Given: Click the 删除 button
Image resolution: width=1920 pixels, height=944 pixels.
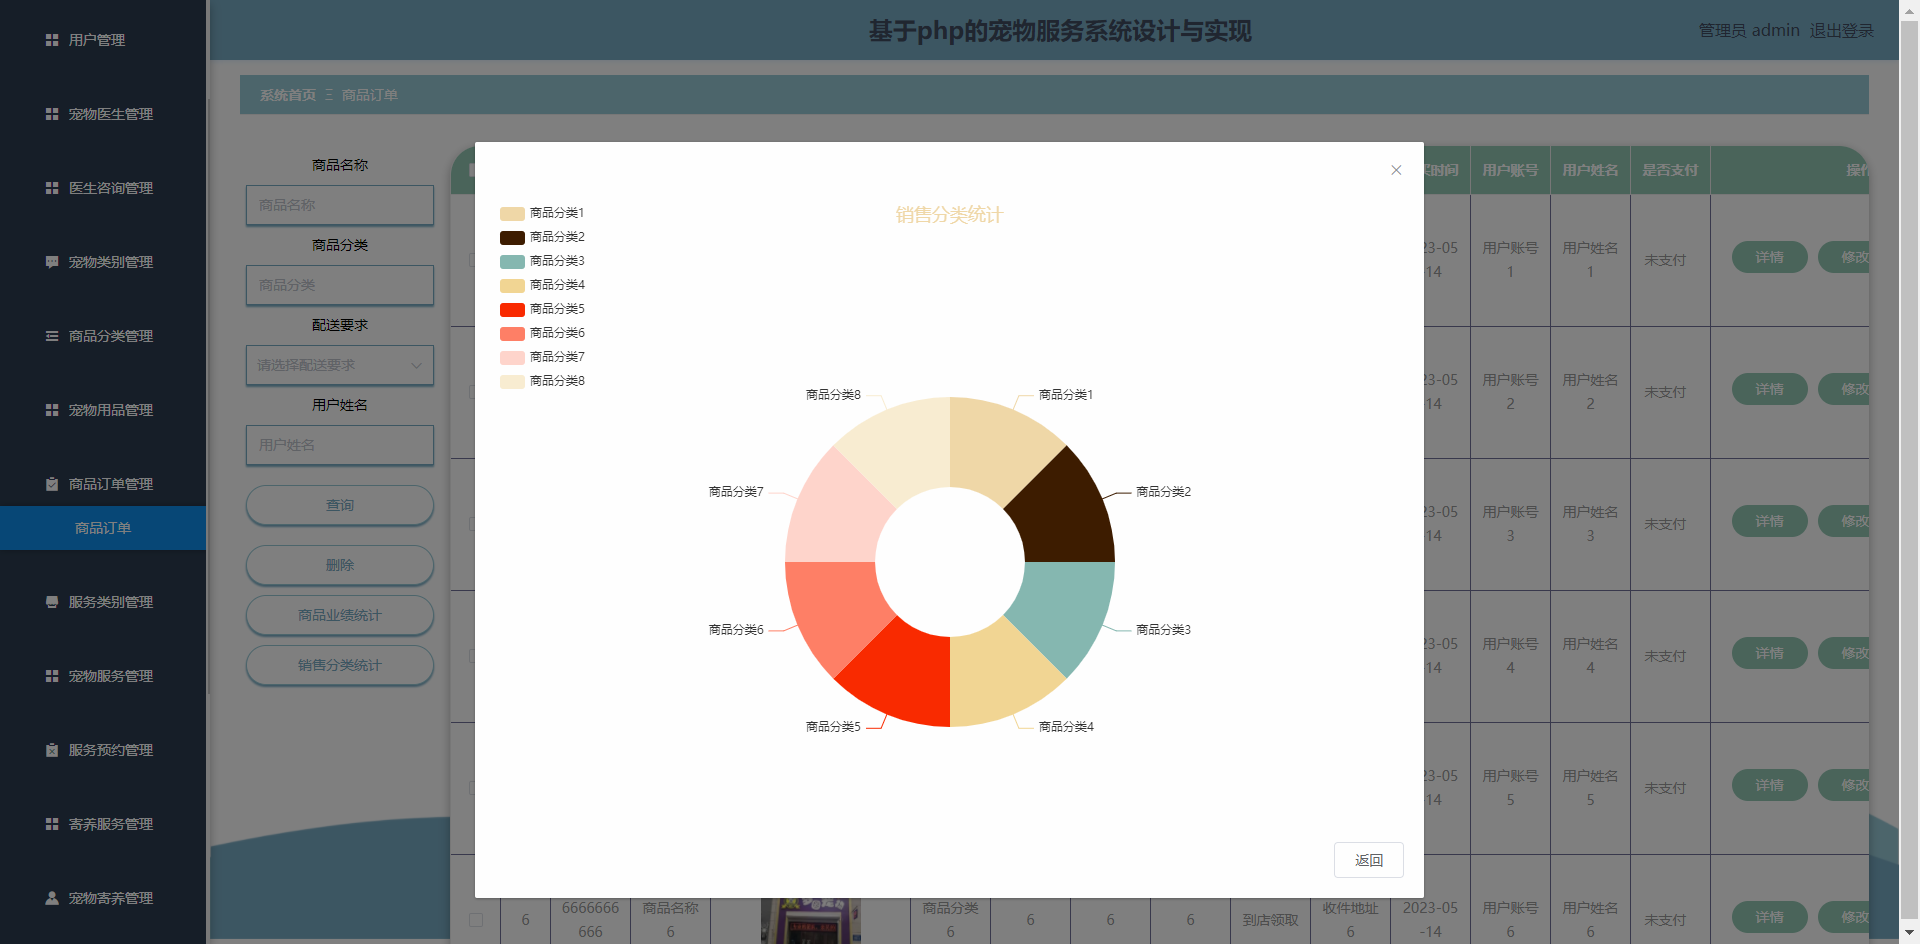Looking at the screenshot, I should point(340,565).
